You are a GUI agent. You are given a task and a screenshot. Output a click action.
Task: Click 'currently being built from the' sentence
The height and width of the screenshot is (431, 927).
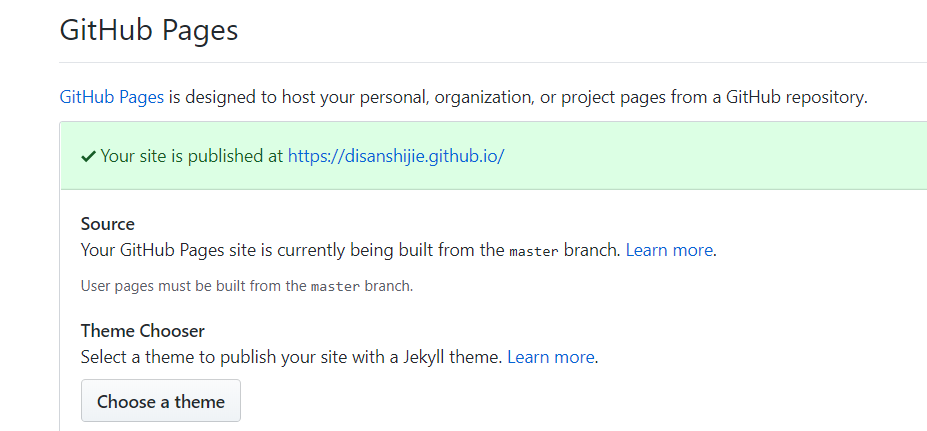point(351,250)
